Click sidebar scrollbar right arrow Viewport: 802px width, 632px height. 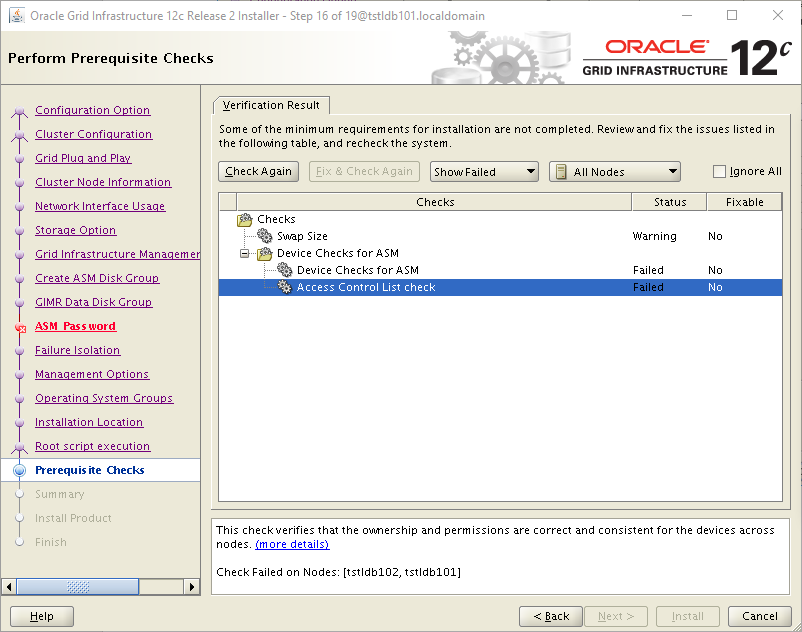[191, 586]
